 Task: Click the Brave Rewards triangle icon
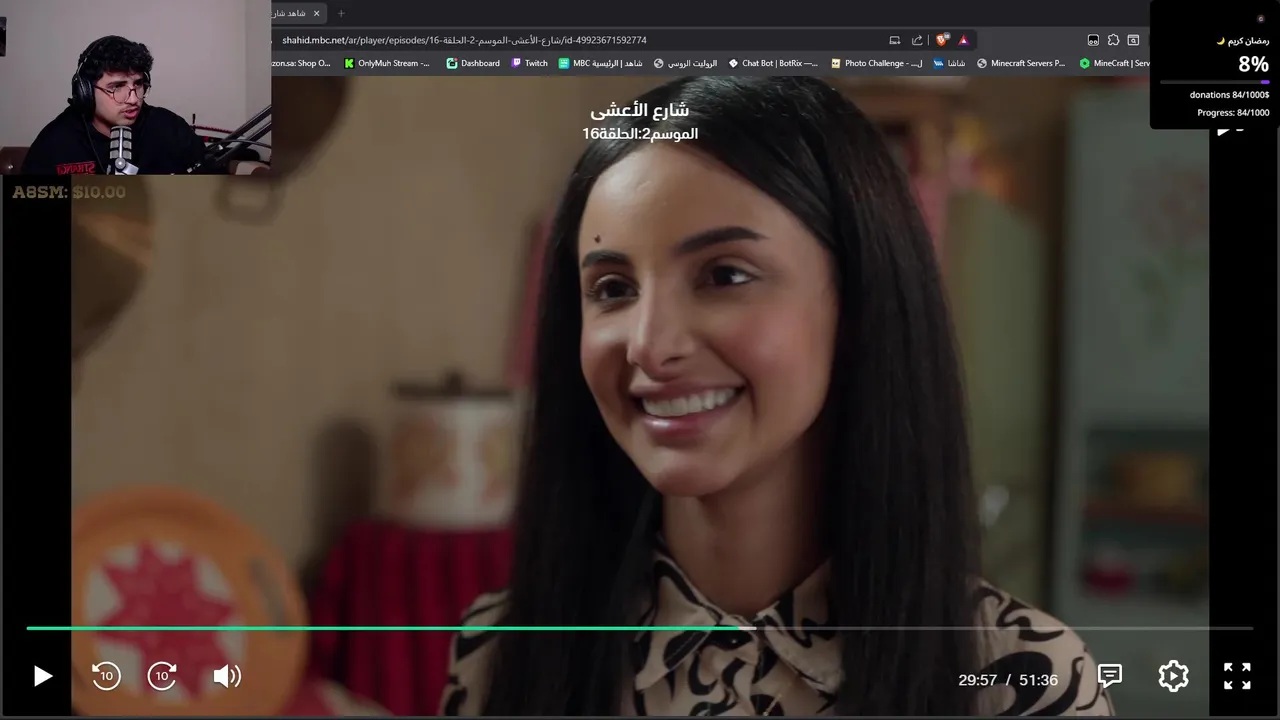[963, 40]
